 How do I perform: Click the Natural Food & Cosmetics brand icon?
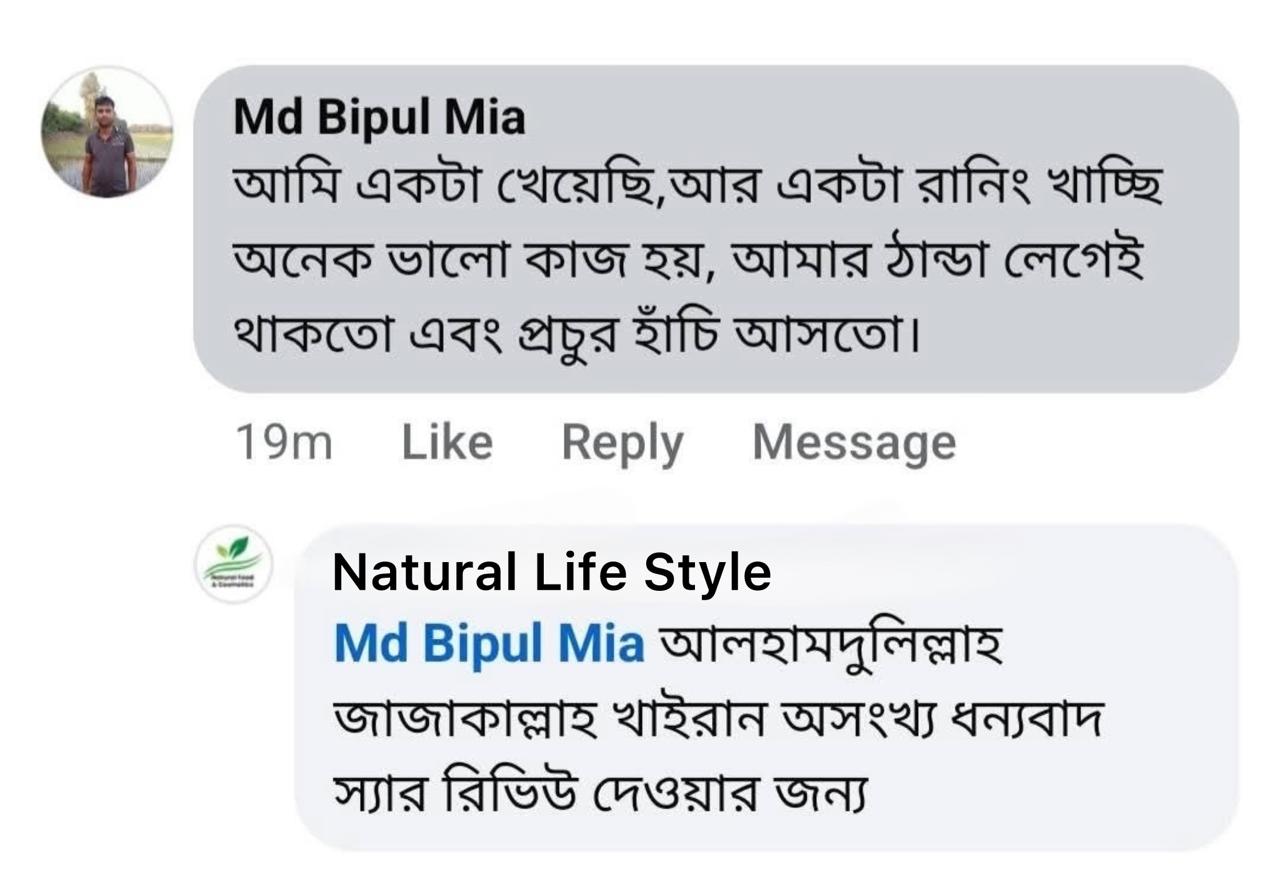point(234,563)
